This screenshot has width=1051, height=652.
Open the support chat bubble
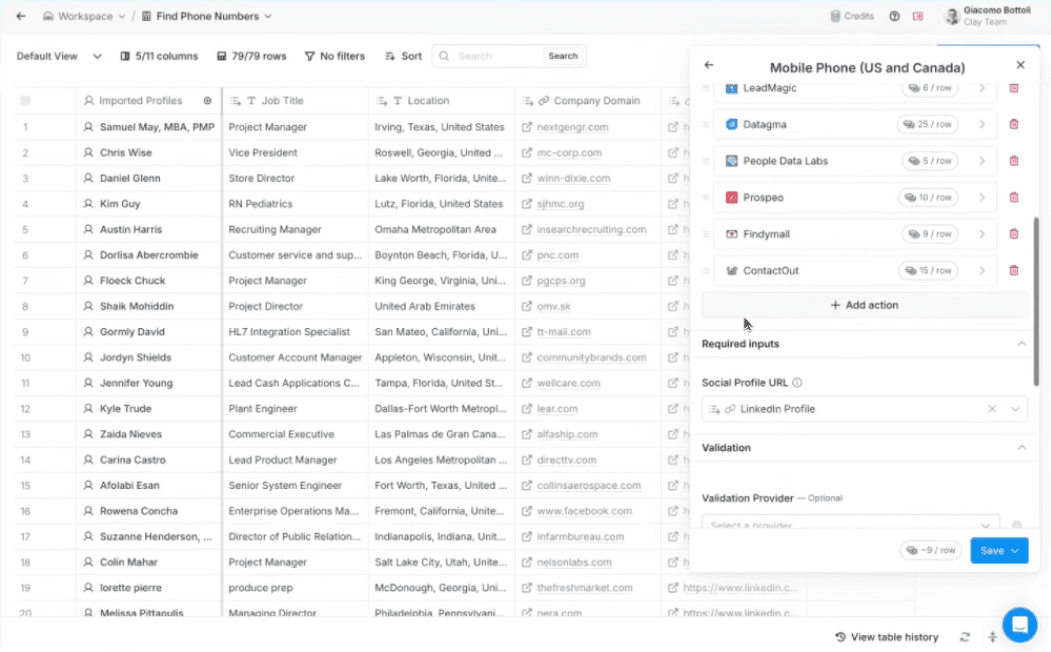(1020, 624)
